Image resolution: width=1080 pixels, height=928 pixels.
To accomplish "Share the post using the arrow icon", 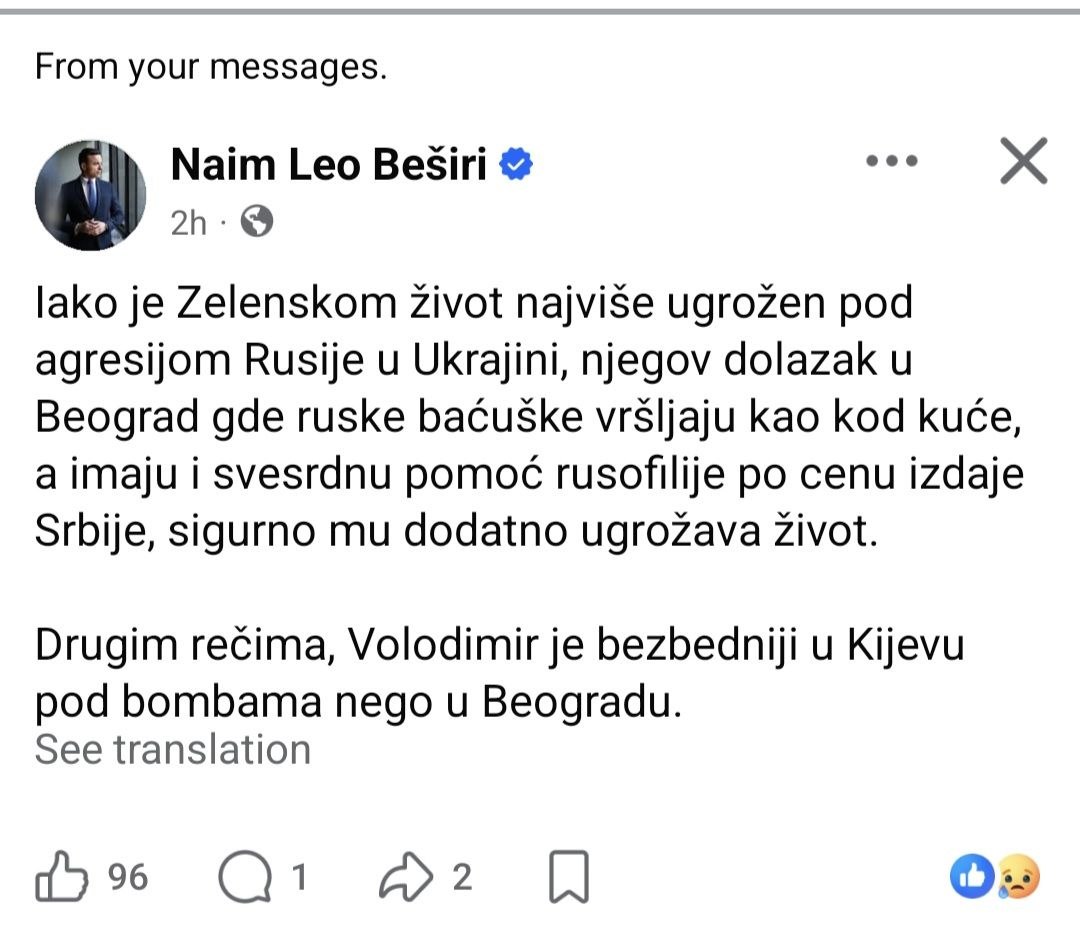I will tap(406, 877).
